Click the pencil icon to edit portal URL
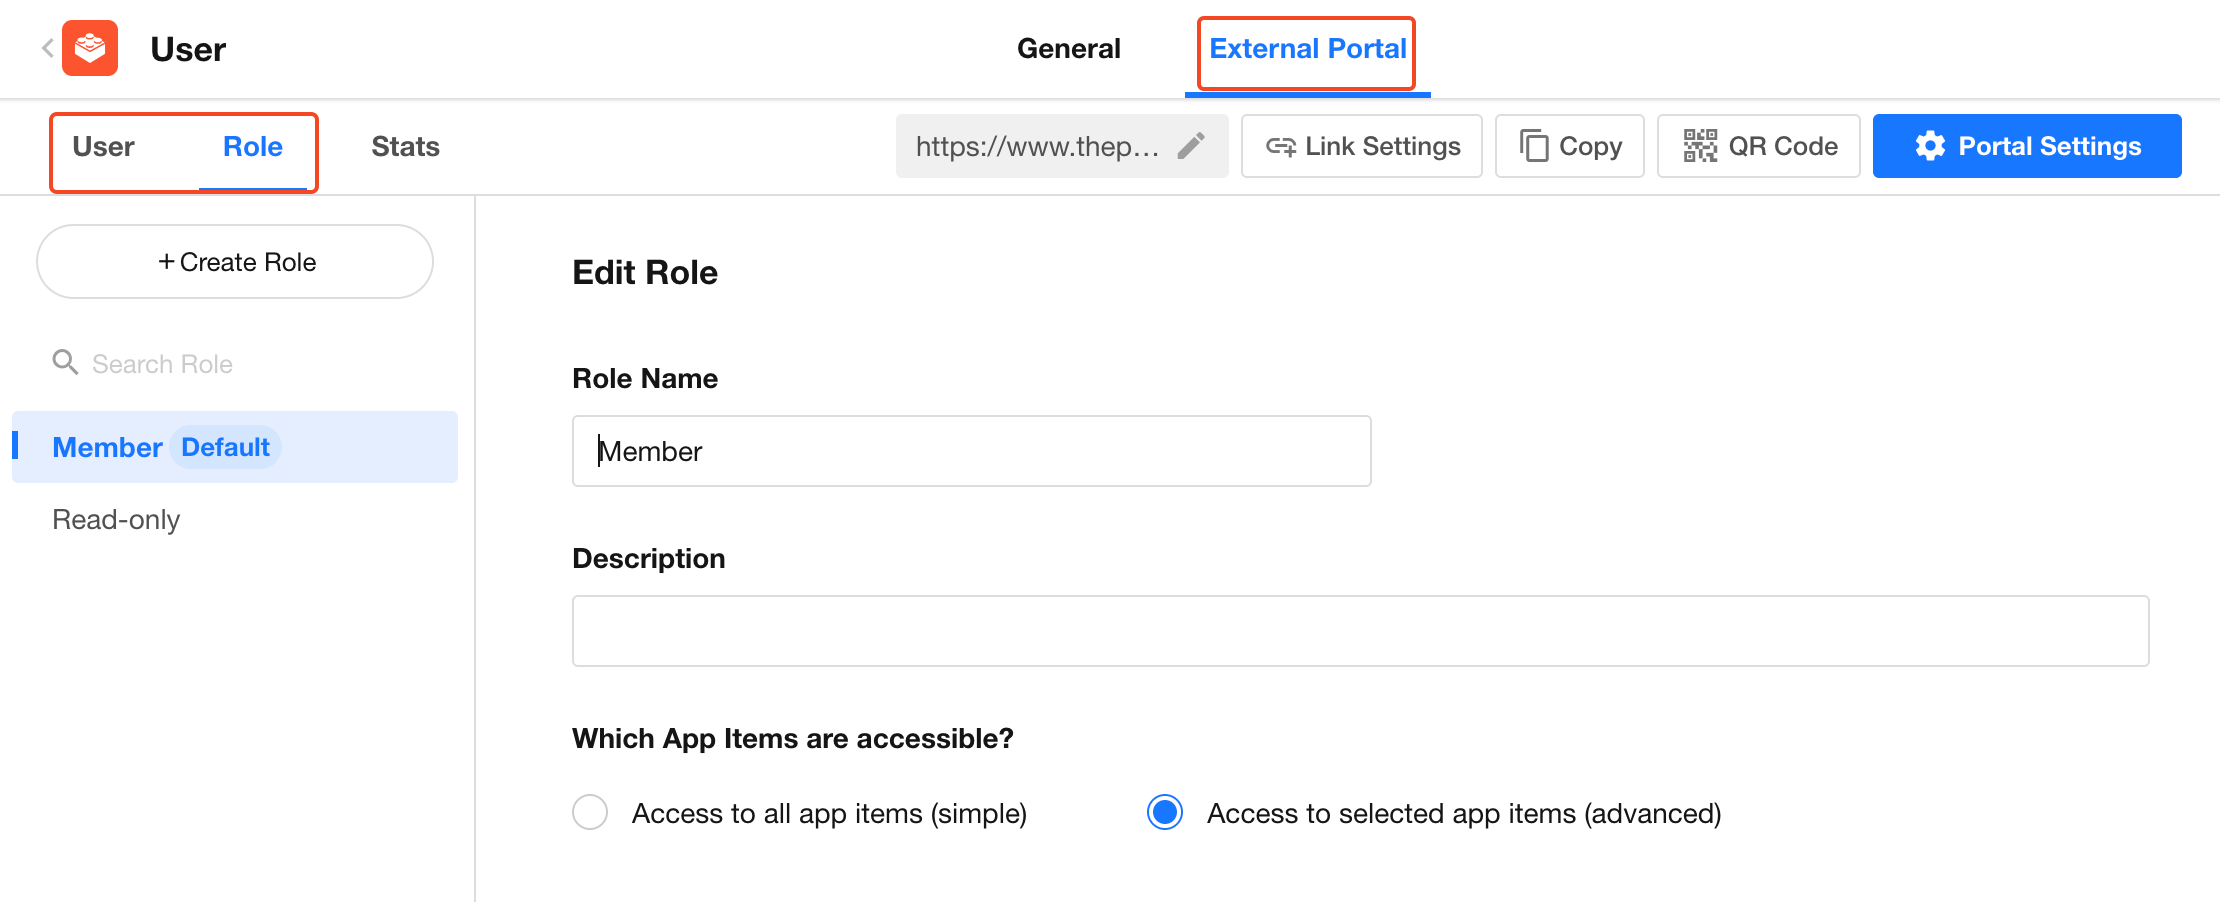2220x902 pixels. (1190, 146)
